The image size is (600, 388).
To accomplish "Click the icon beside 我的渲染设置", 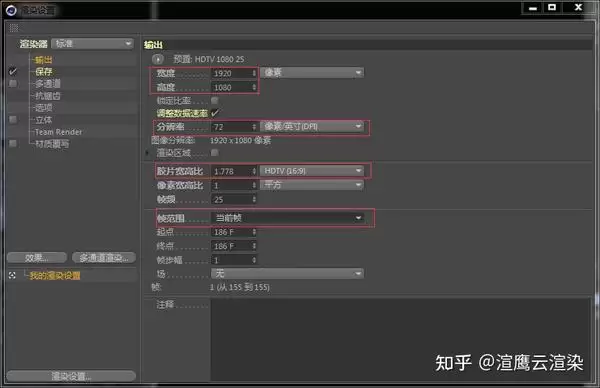I will tap(12, 276).
